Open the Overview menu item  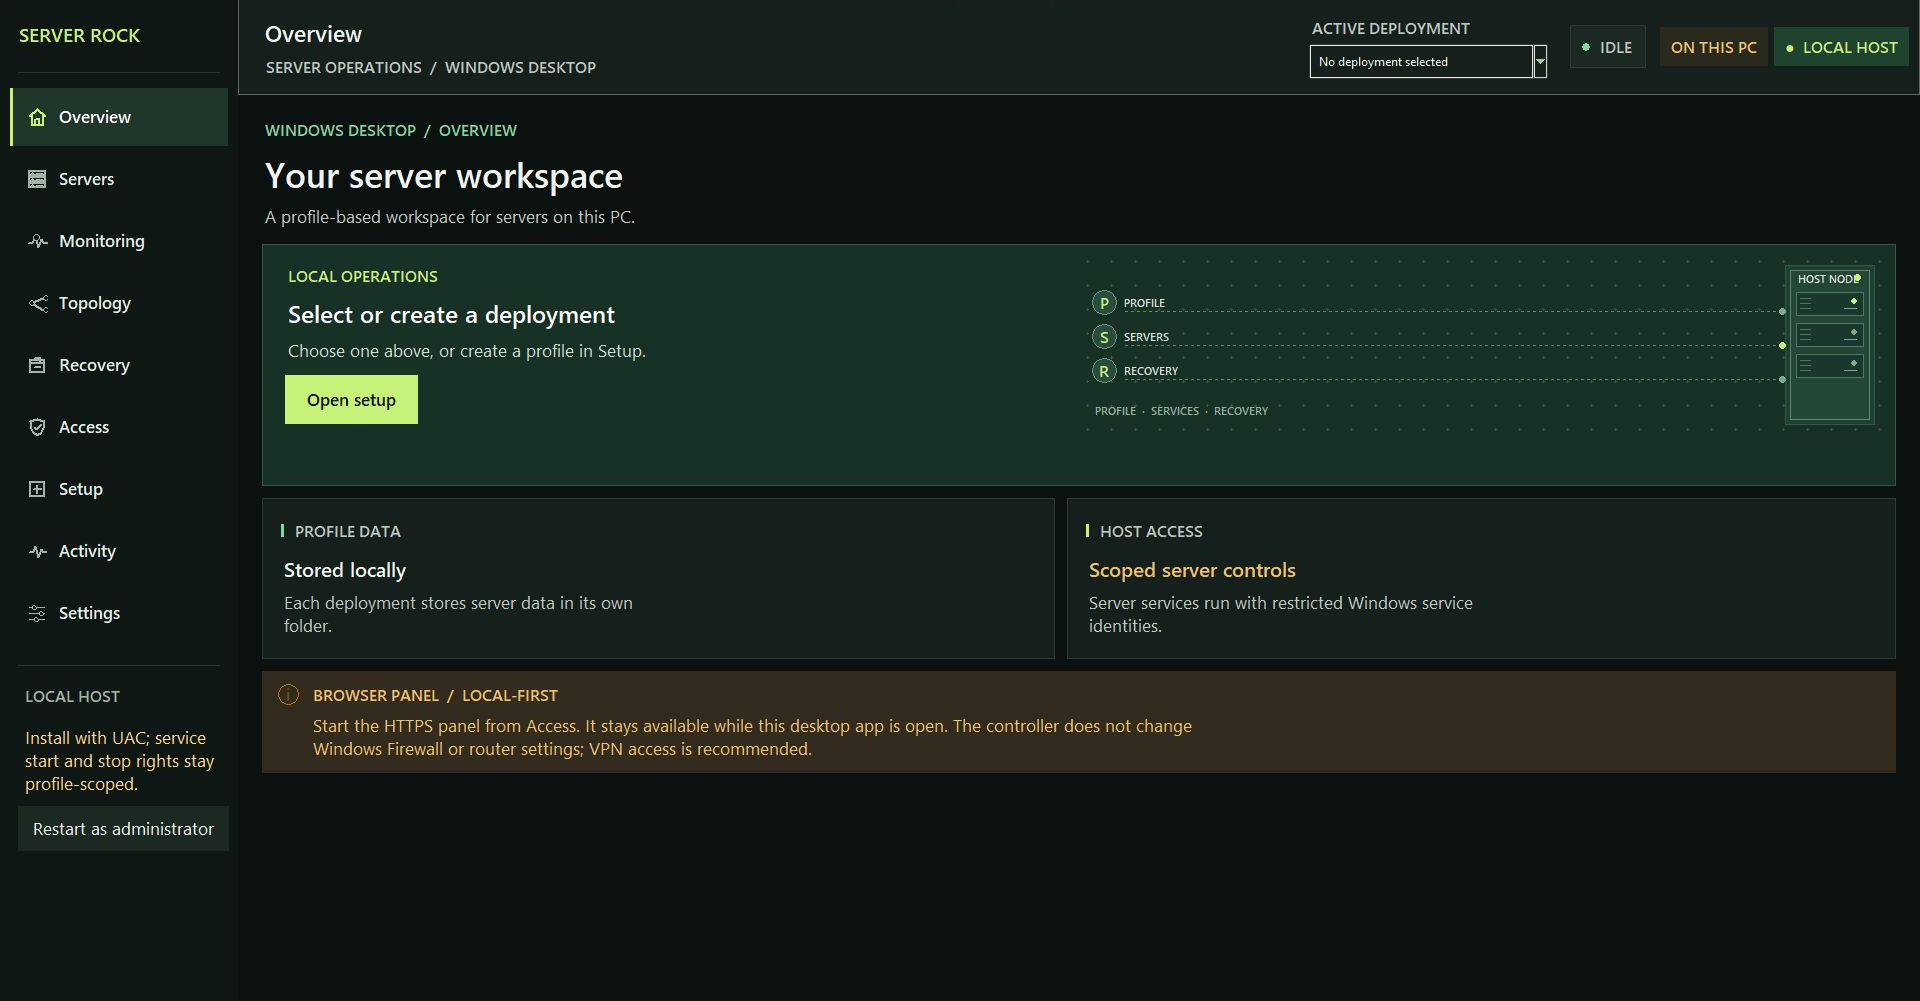119,117
